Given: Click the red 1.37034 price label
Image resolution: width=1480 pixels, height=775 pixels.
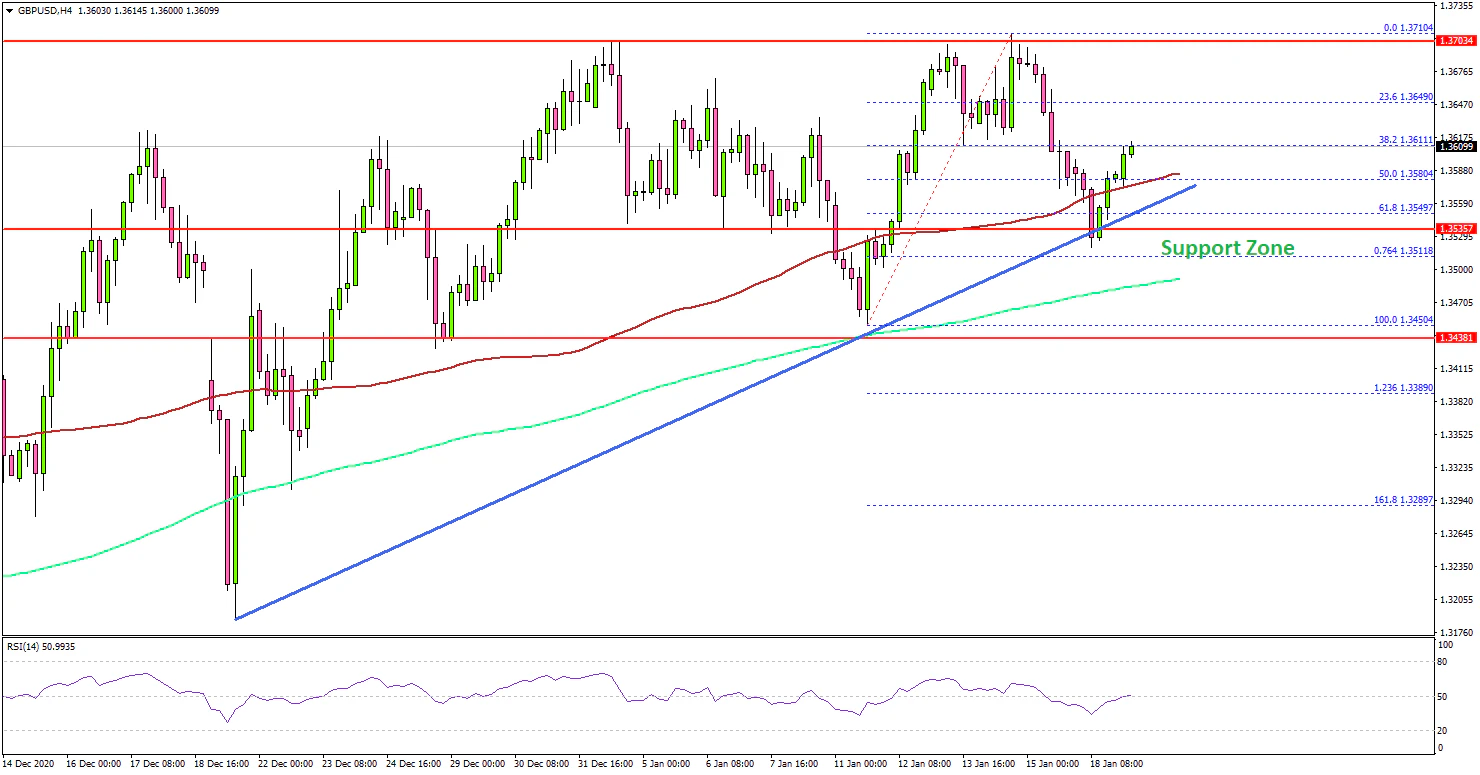Looking at the screenshot, I should pyautogui.click(x=1455, y=41).
